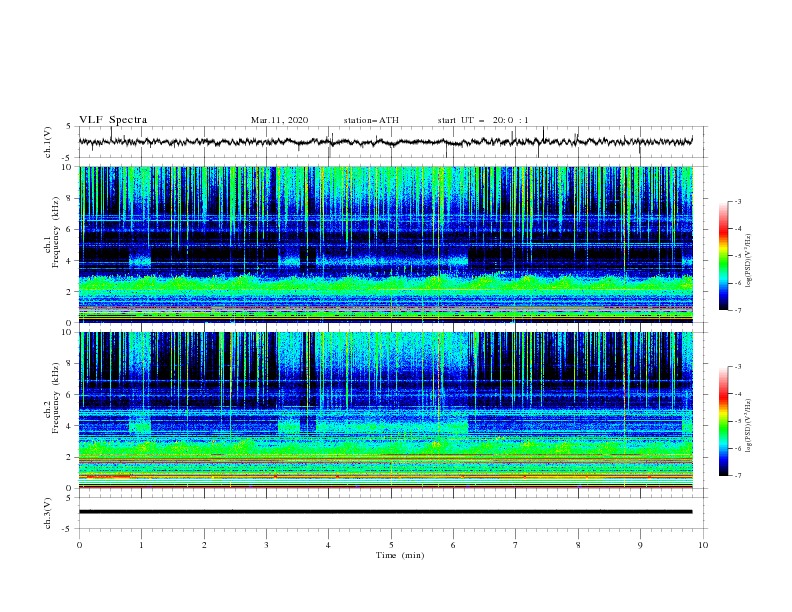
Task: Click the 'Time (min)' axis label
Action: [x=400, y=555]
